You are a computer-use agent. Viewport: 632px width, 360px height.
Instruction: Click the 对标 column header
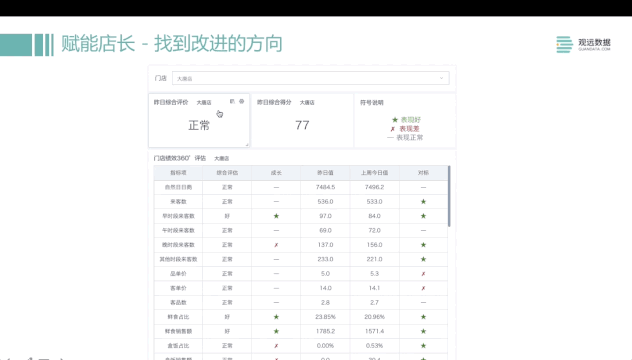click(x=423, y=173)
